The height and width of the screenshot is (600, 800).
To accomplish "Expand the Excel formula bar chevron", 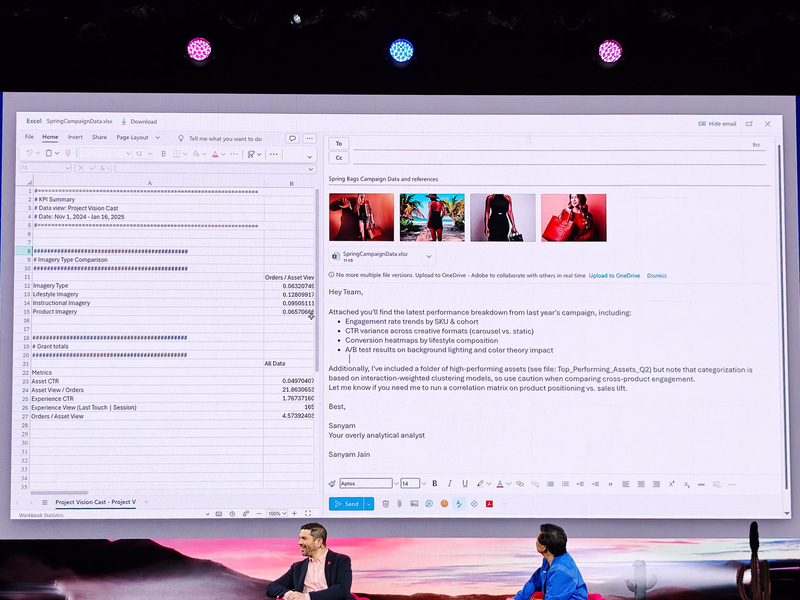I will 311,169.
